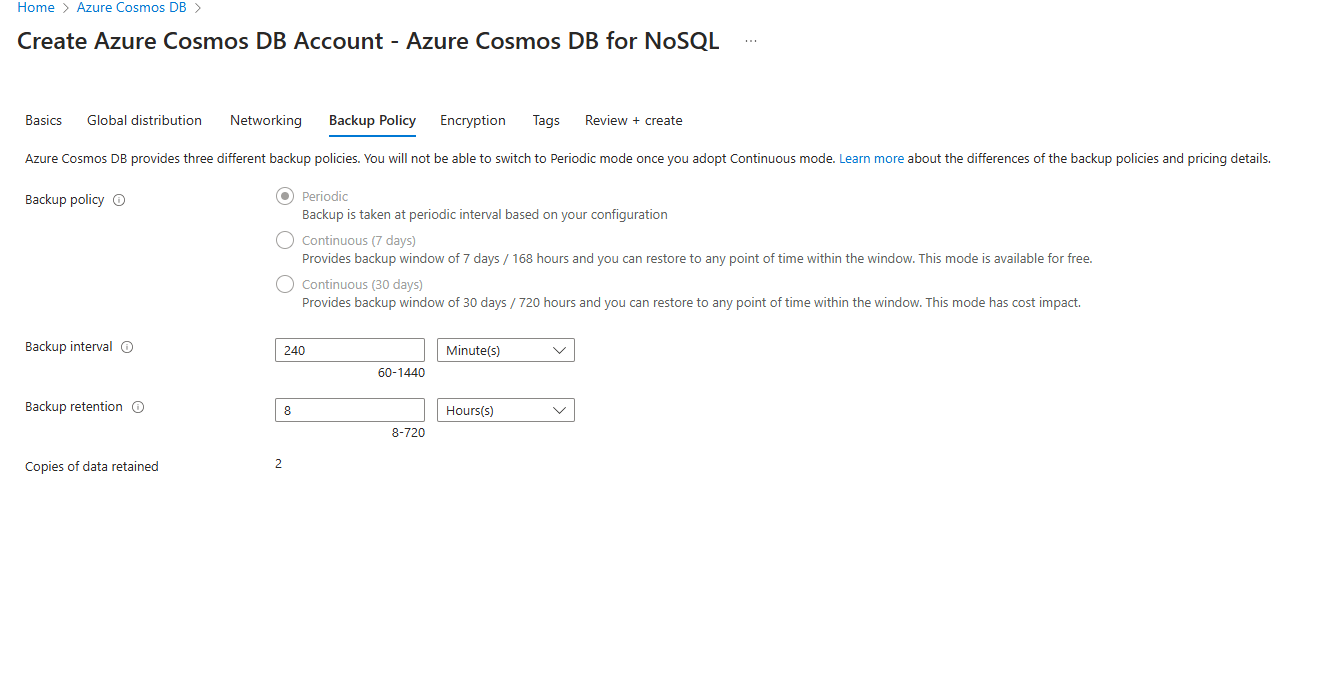Click the Backup retention label text
The height and width of the screenshot is (682, 1335).
[x=74, y=407]
